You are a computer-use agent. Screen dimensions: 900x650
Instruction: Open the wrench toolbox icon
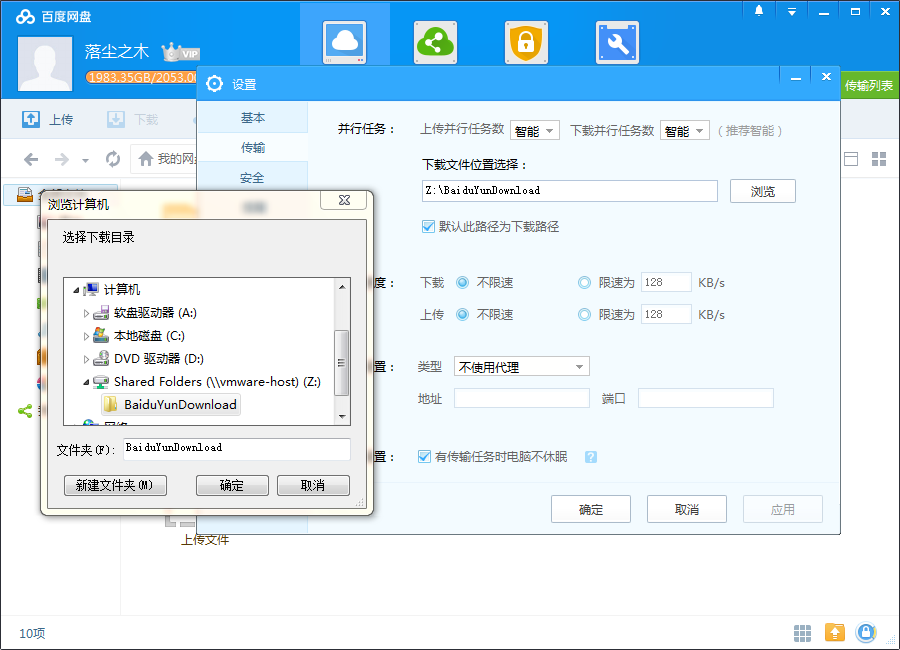618,42
